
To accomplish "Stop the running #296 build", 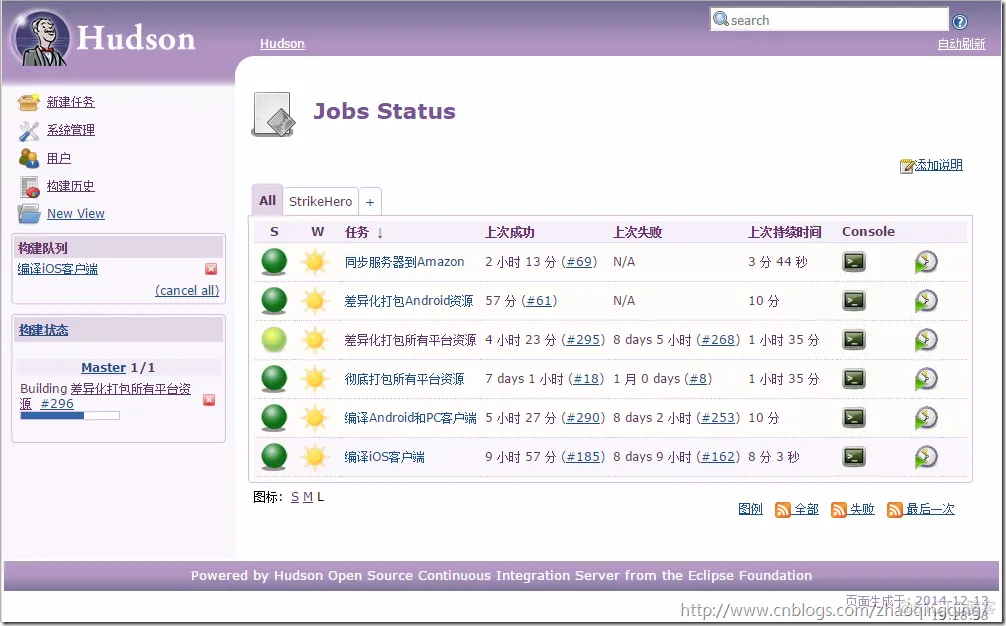I will (x=209, y=400).
